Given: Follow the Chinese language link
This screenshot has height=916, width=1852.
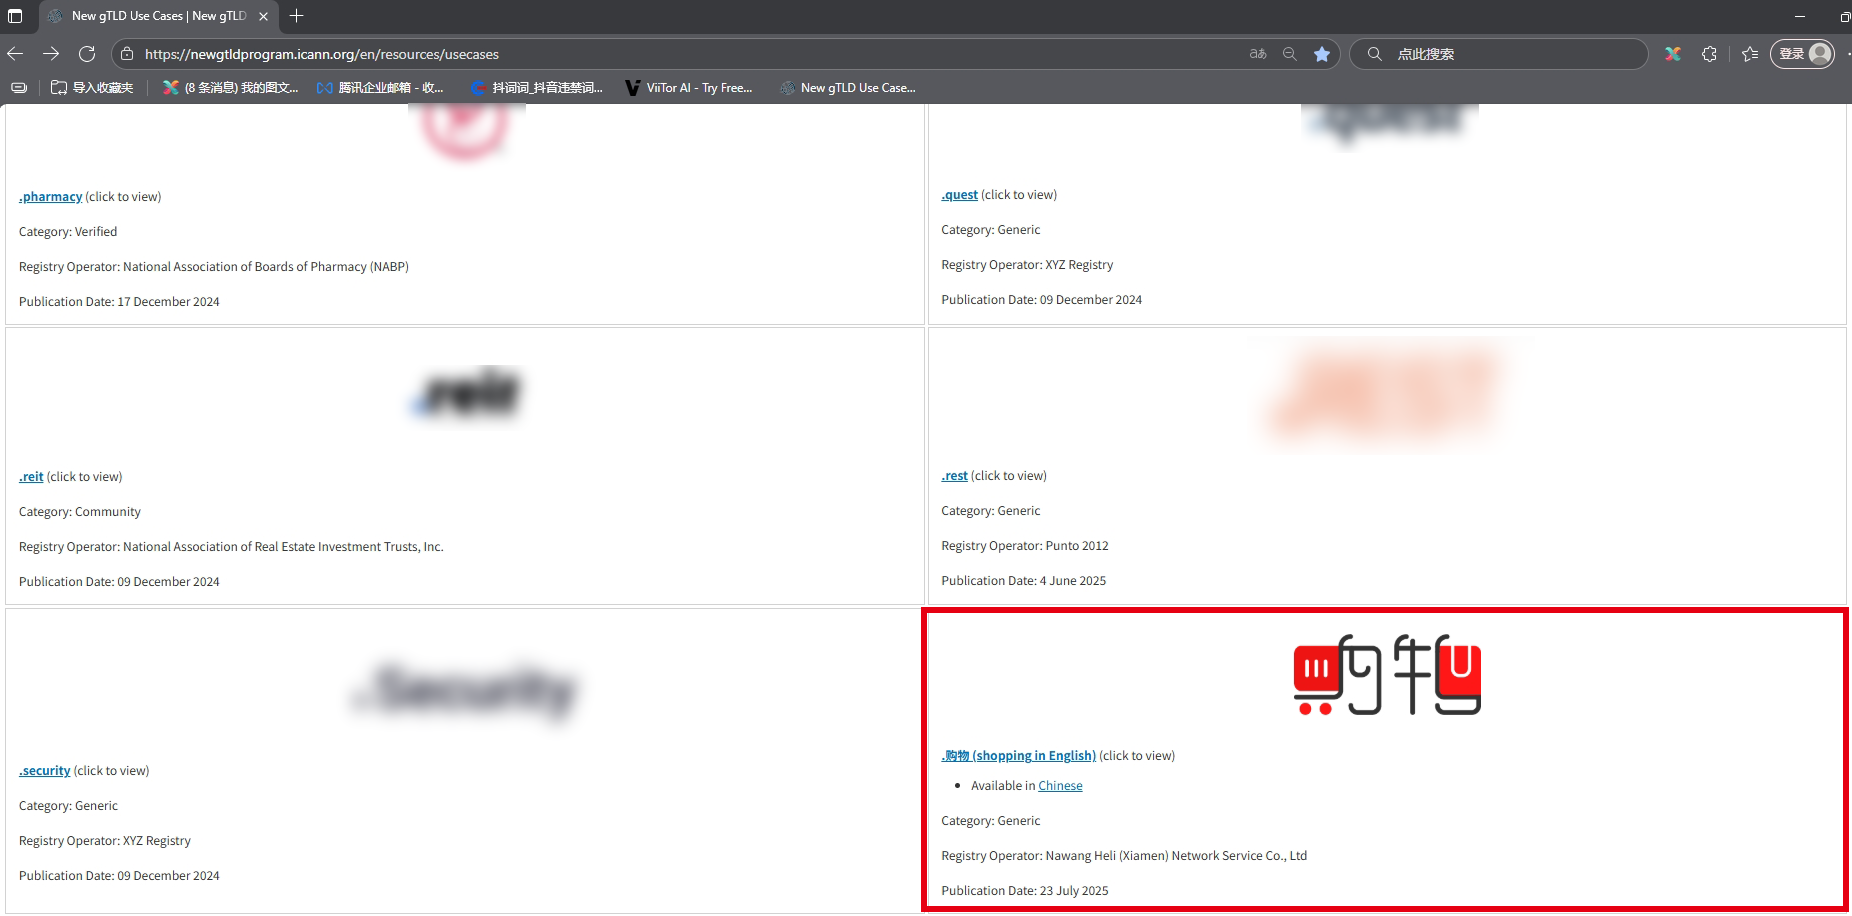Looking at the screenshot, I should [1060, 786].
